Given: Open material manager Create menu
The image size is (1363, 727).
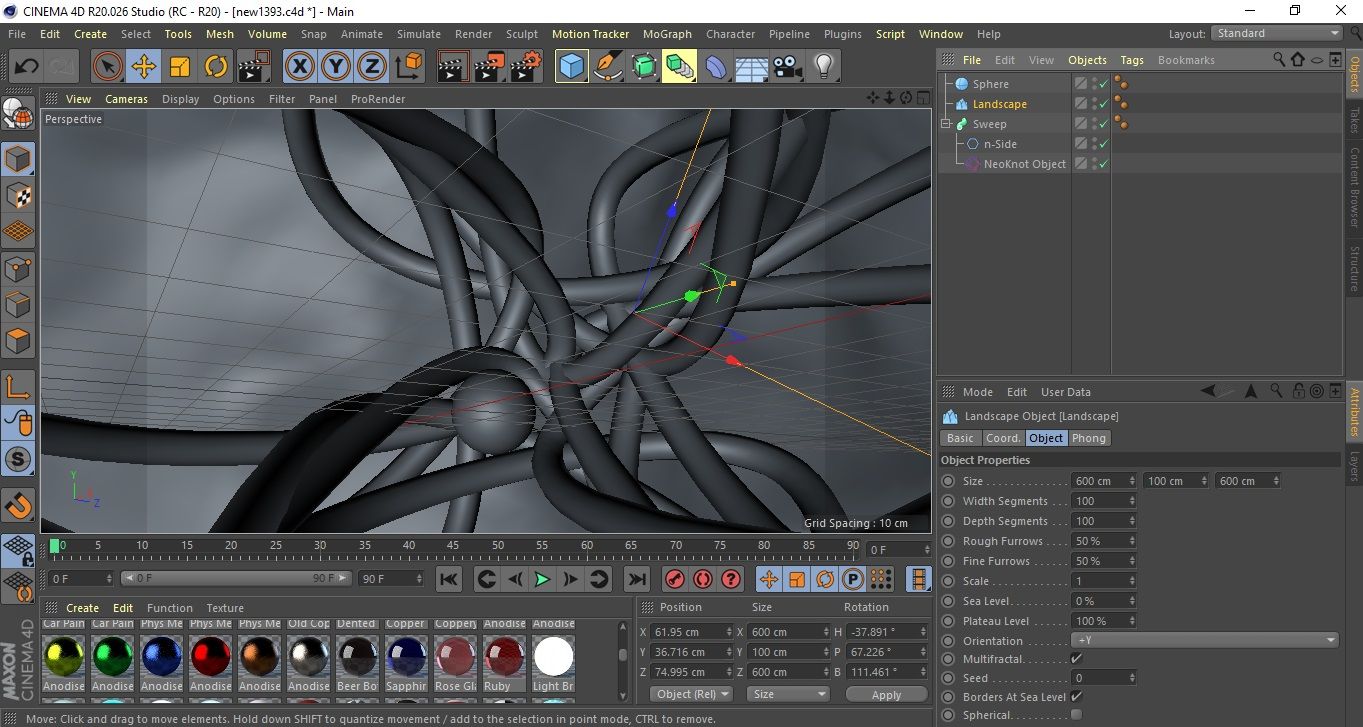Looking at the screenshot, I should (83, 608).
